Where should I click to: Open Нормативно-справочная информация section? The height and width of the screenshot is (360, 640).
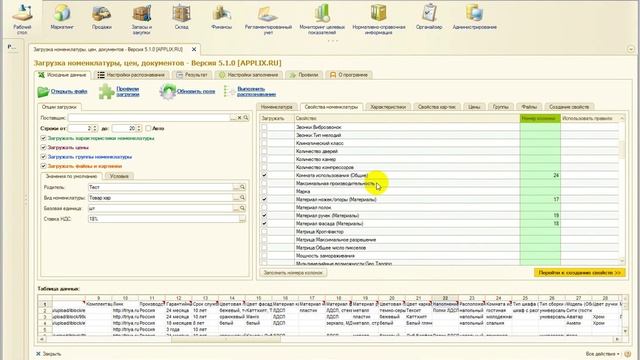tap(379, 19)
